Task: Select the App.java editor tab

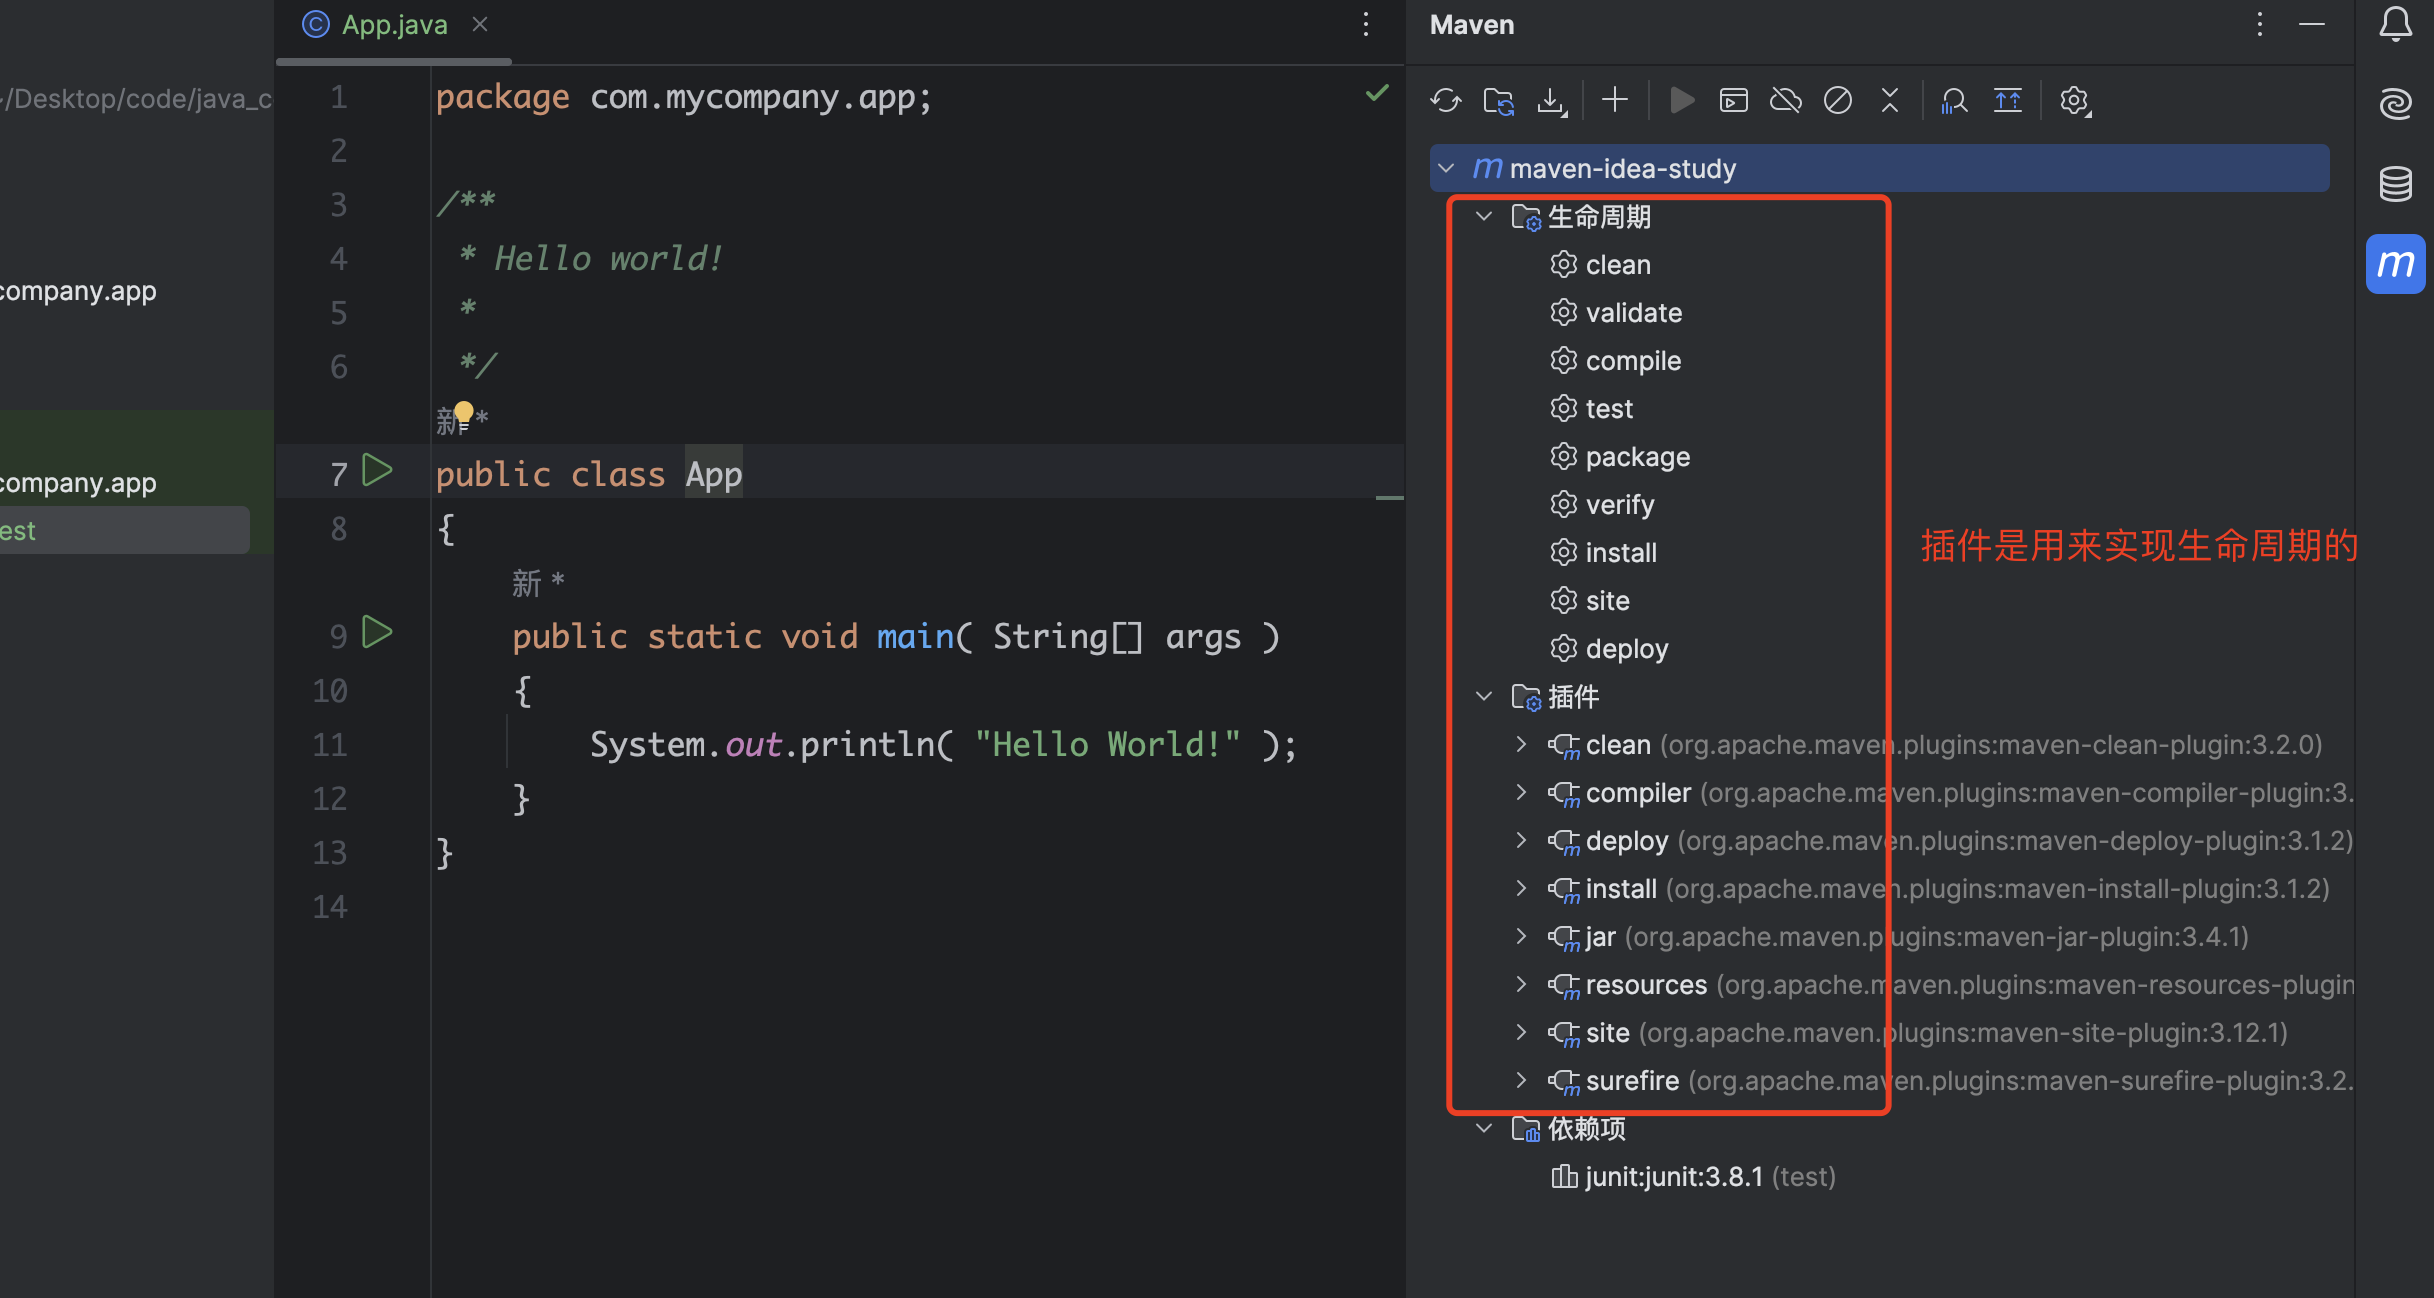Action: pyautogui.click(x=394, y=25)
